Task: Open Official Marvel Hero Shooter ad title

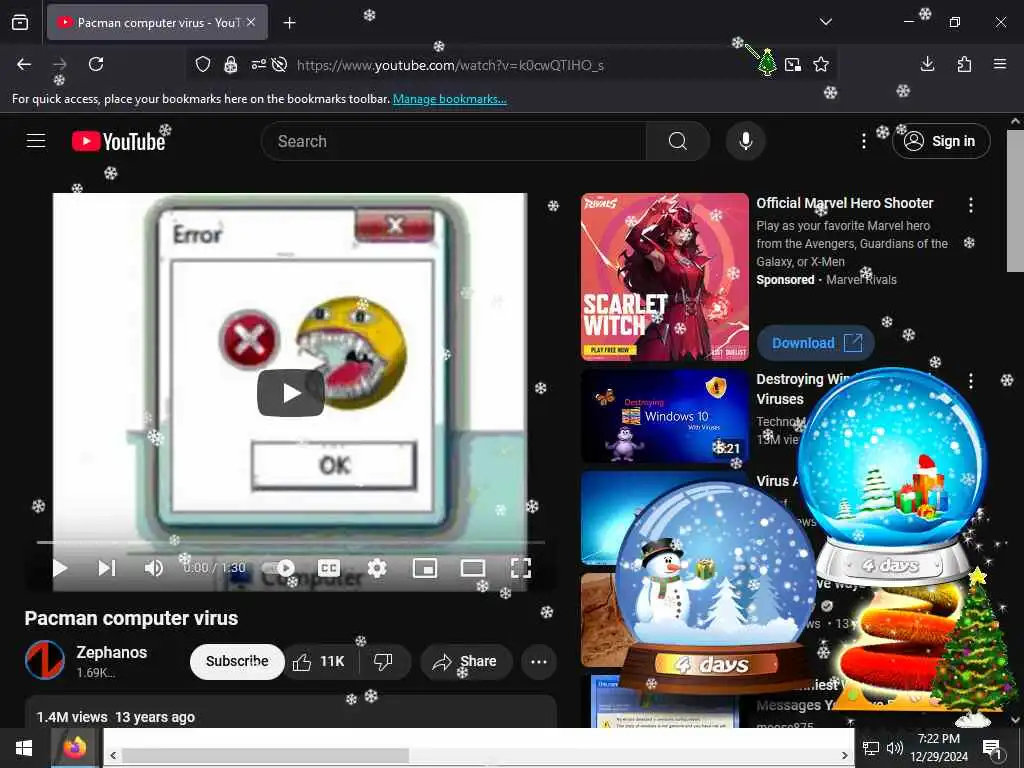Action: [844, 203]
